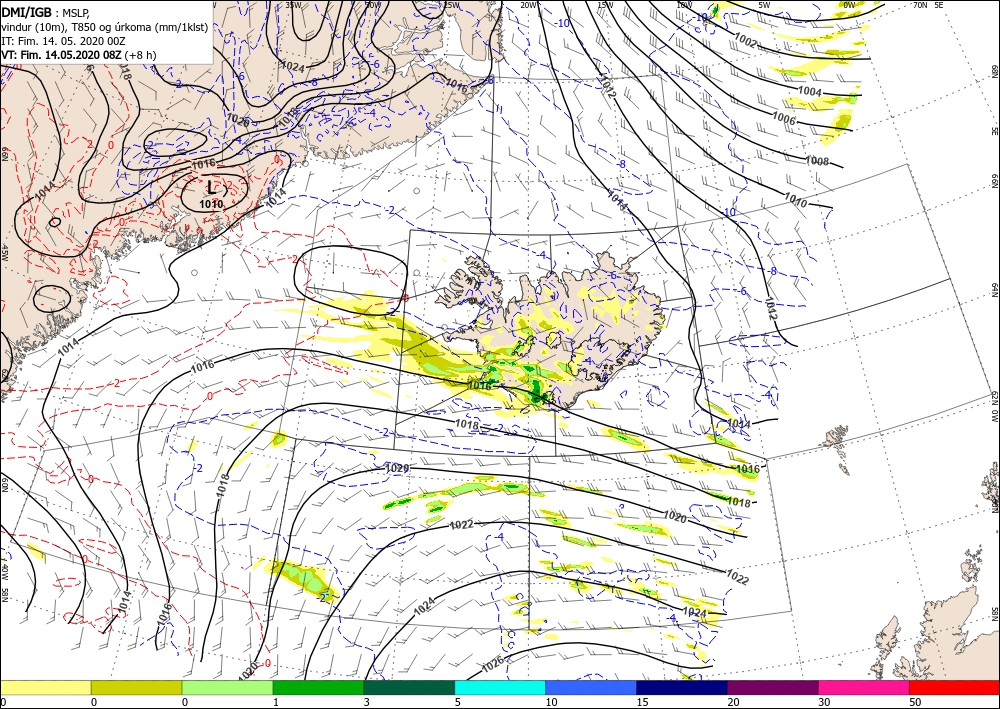1000x709 pixels.
Task: Click the legend scale value 5
Action: tap(458, 702)
